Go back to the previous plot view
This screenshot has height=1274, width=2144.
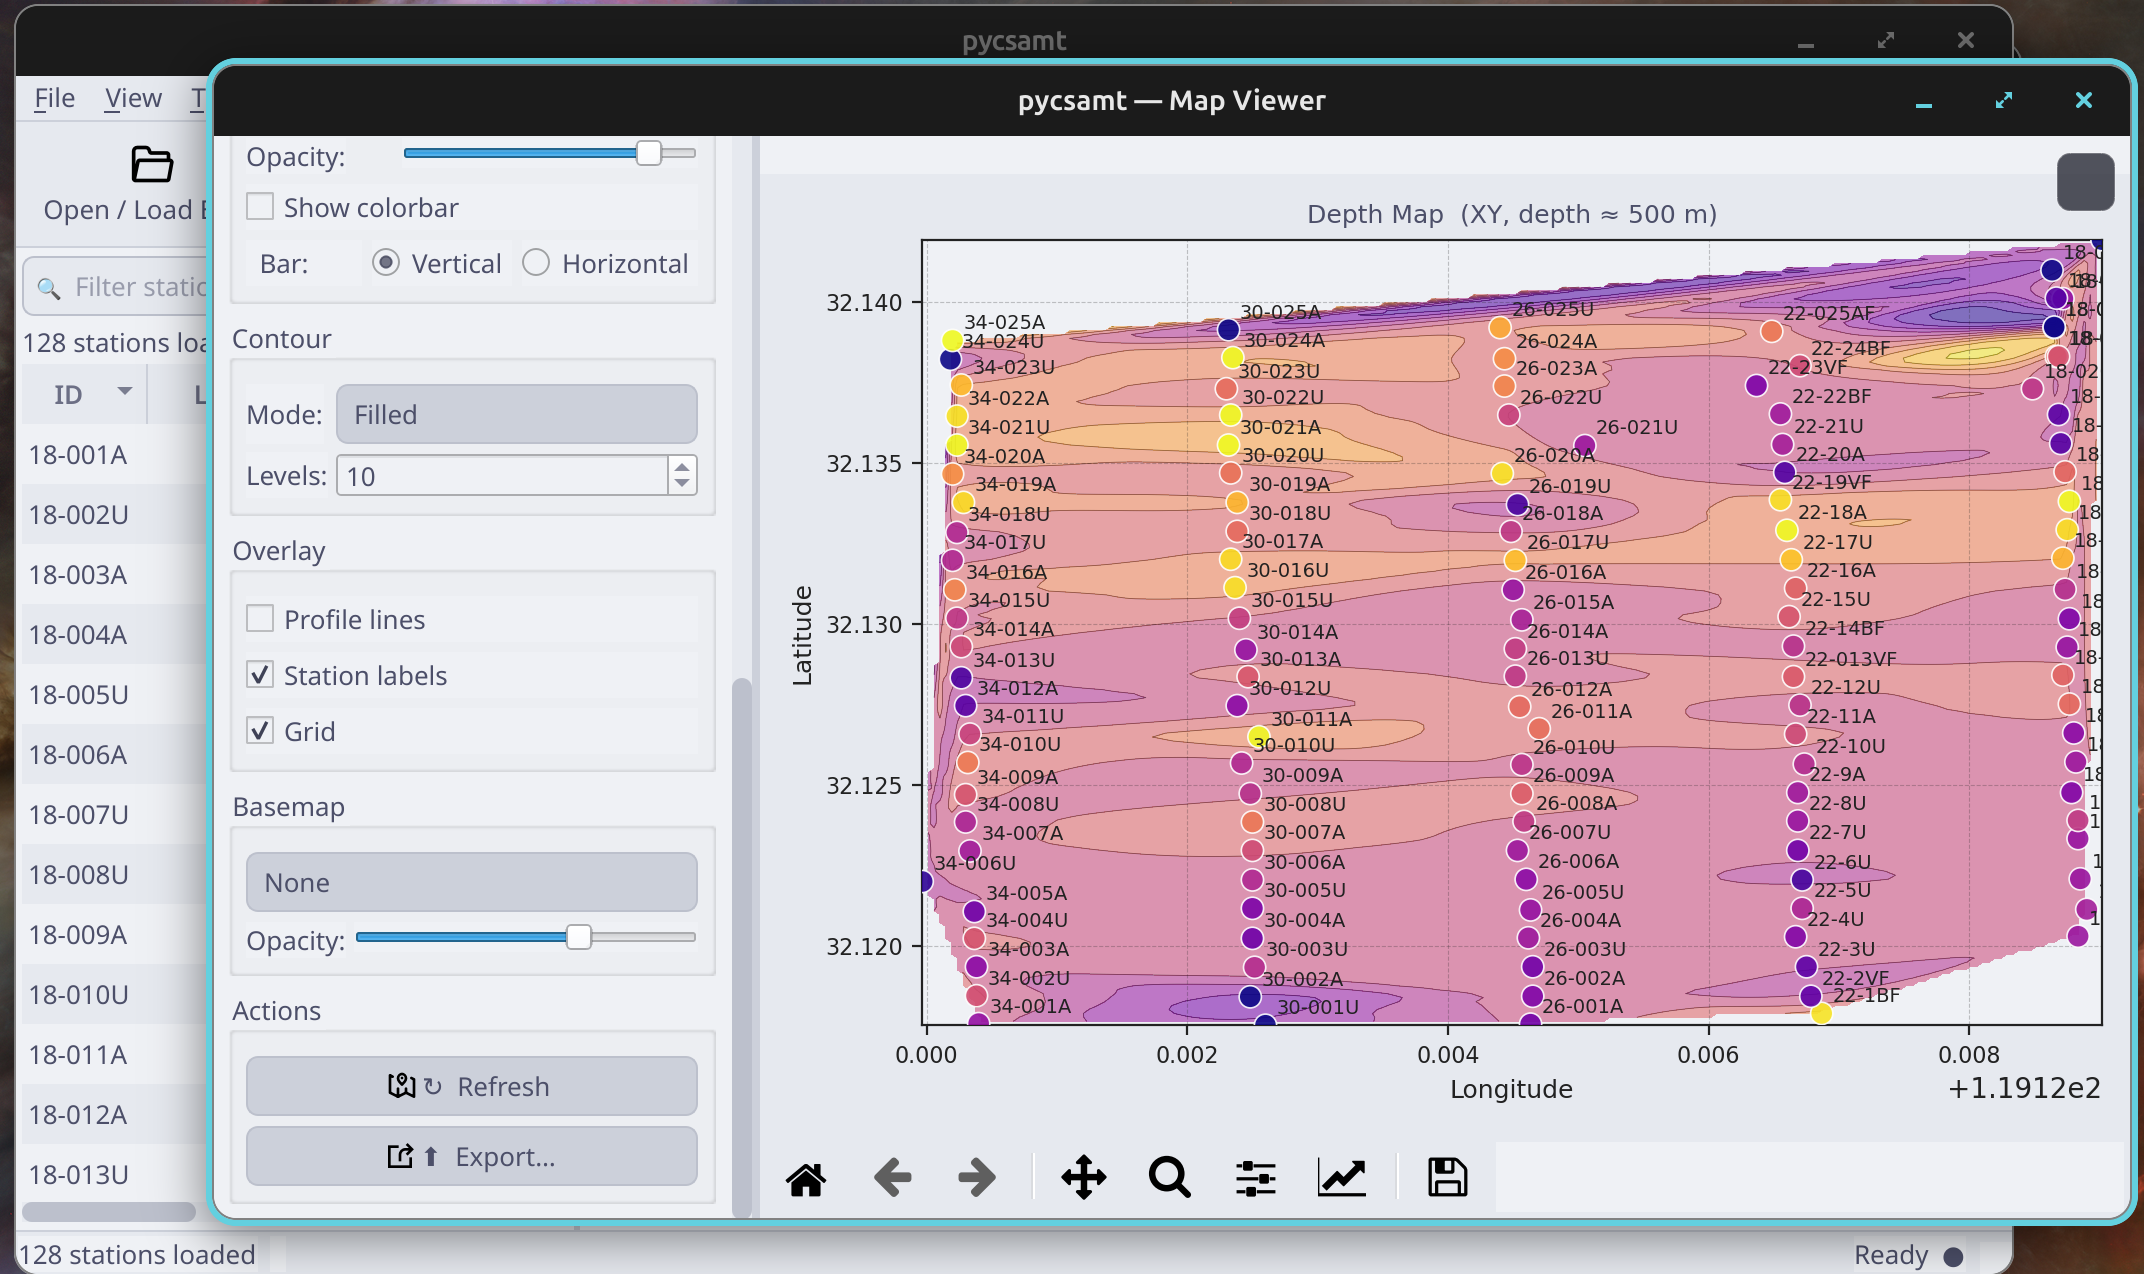[x=892, y=1178]
